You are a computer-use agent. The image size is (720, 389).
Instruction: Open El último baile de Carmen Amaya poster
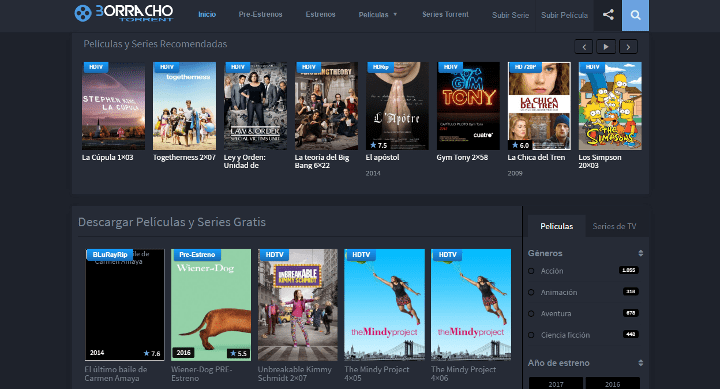point(124,304)
